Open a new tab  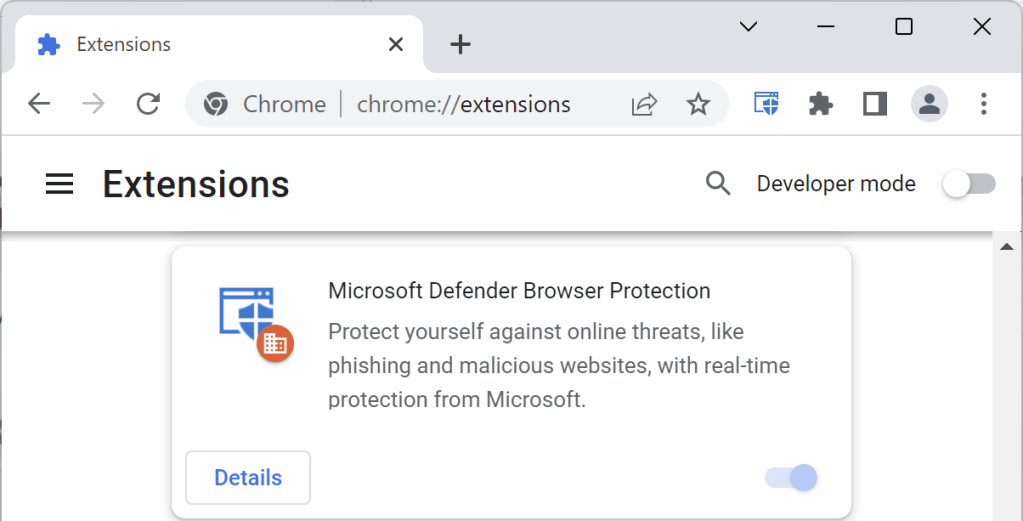[x=460, y=44]
